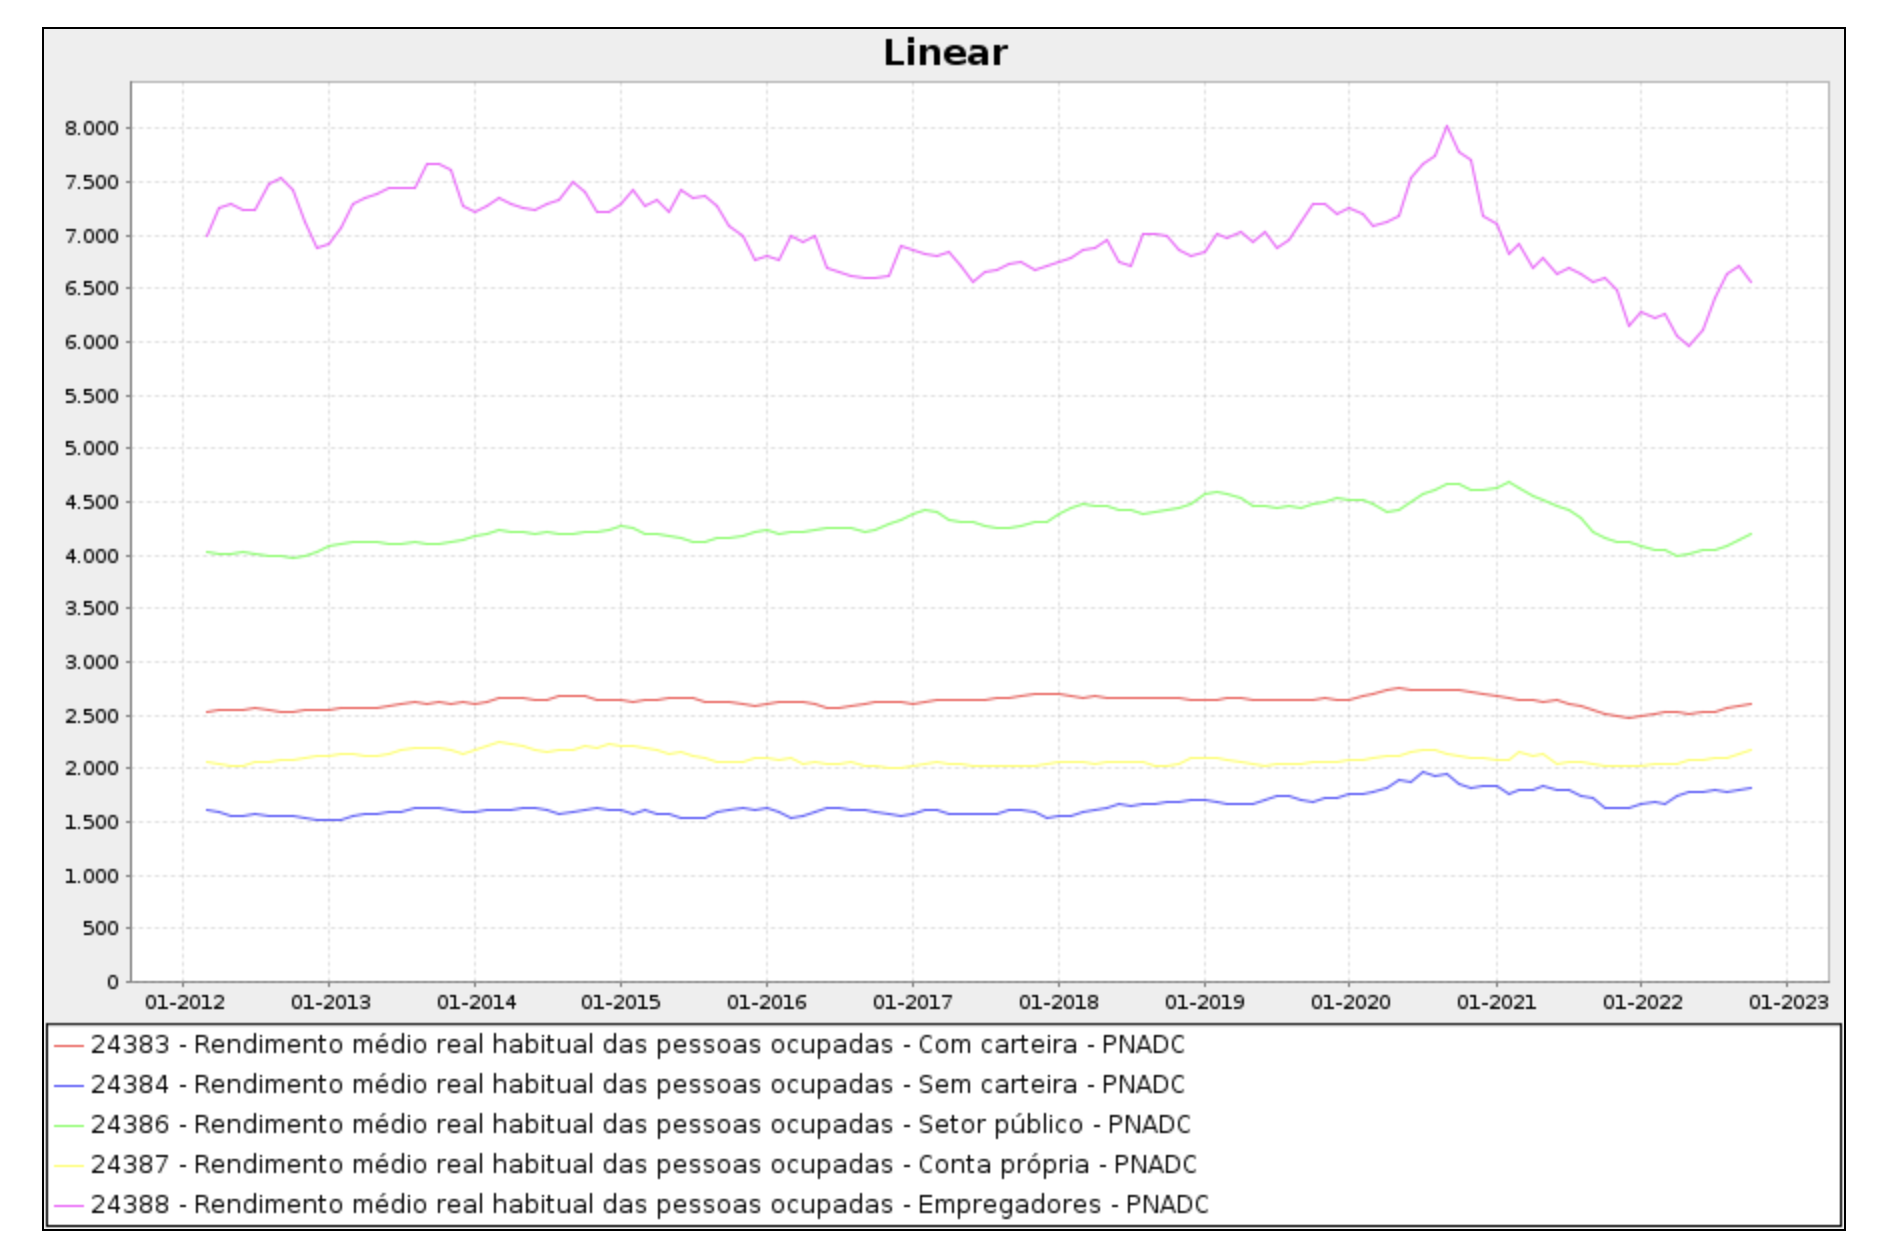
Task: Select legend entry 24386 Setor público
Action: pyautogui.click(x=640, y=1124)
